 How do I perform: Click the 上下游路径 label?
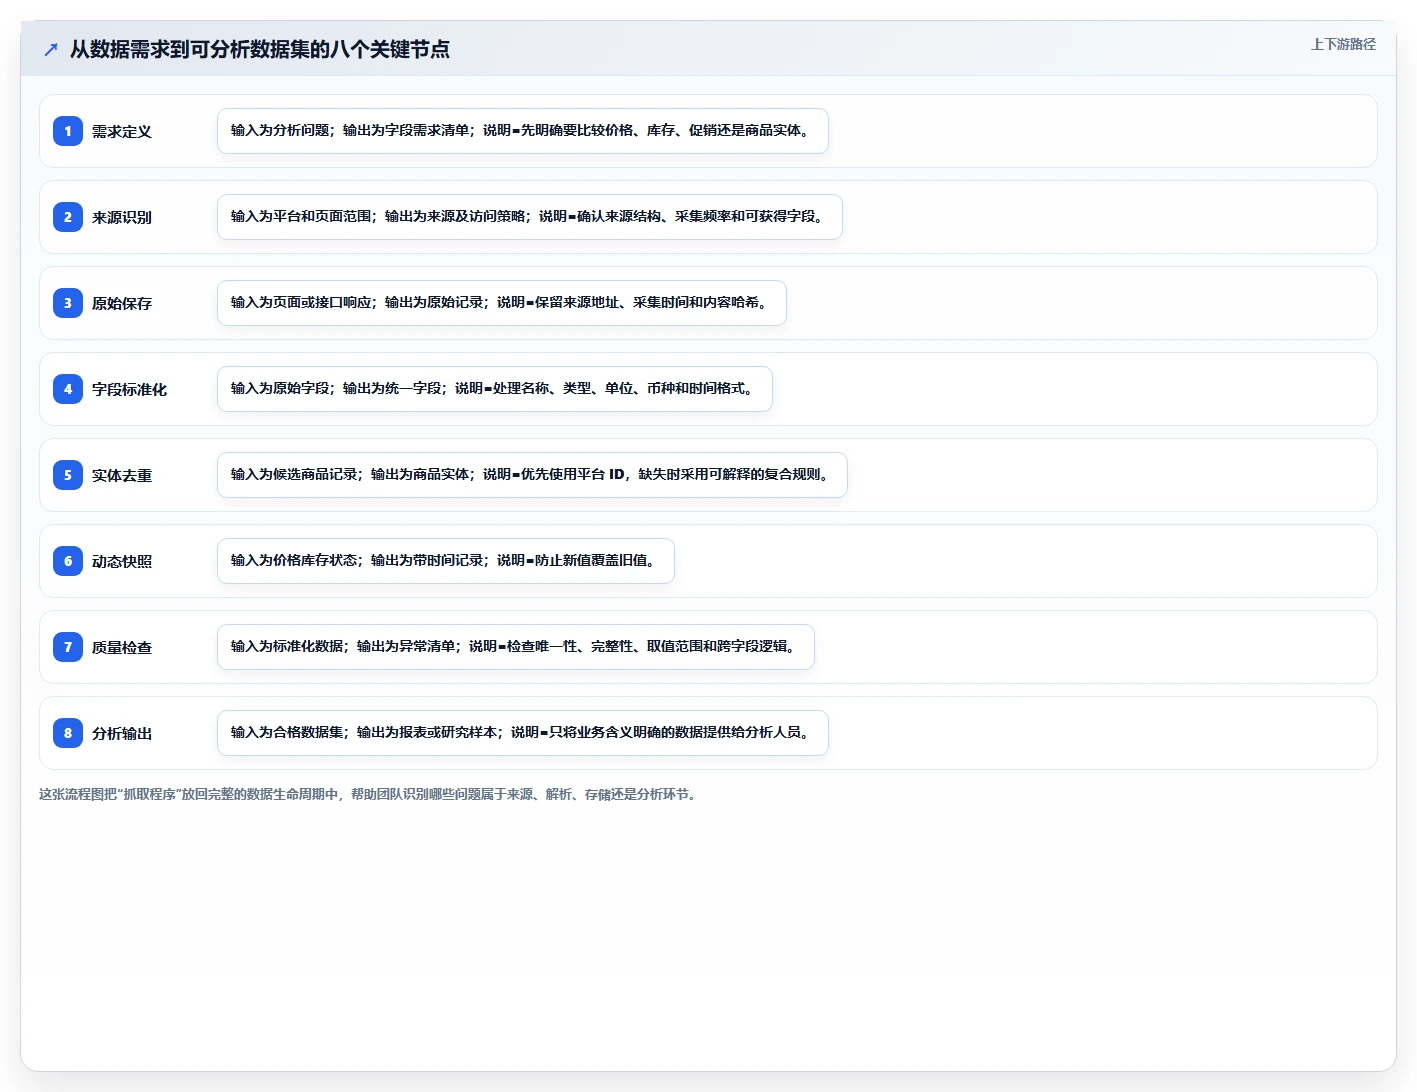point(1343,44)
